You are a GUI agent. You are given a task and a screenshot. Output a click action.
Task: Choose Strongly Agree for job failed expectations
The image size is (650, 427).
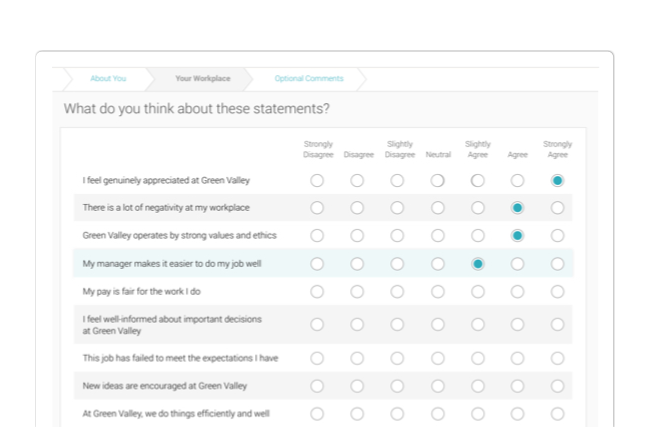point(557,358)
